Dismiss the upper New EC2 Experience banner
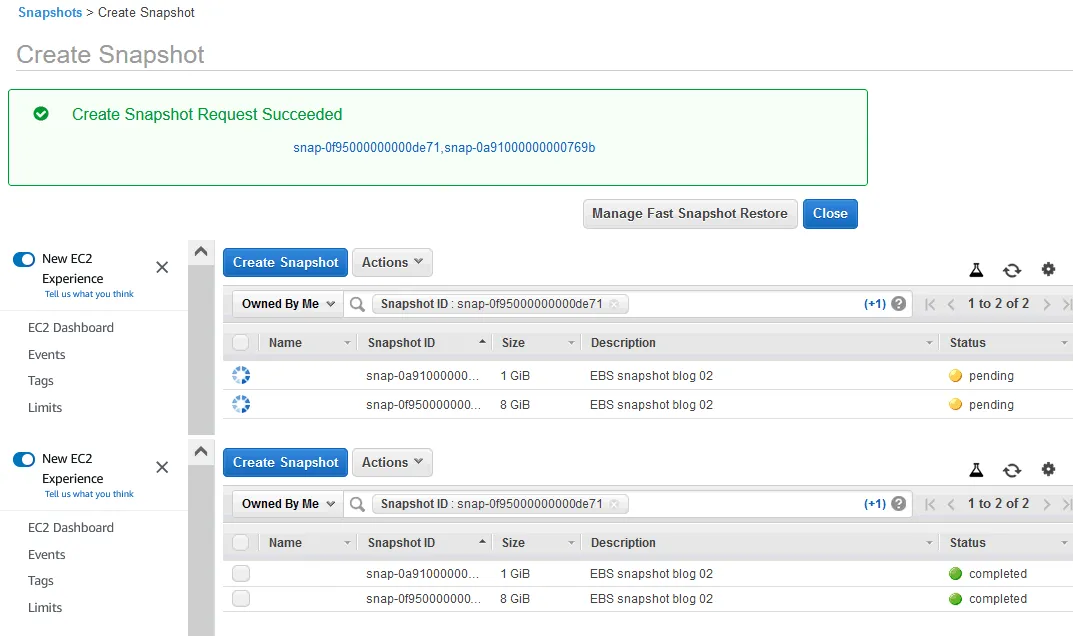1073x636 pixels. (162, 267)
